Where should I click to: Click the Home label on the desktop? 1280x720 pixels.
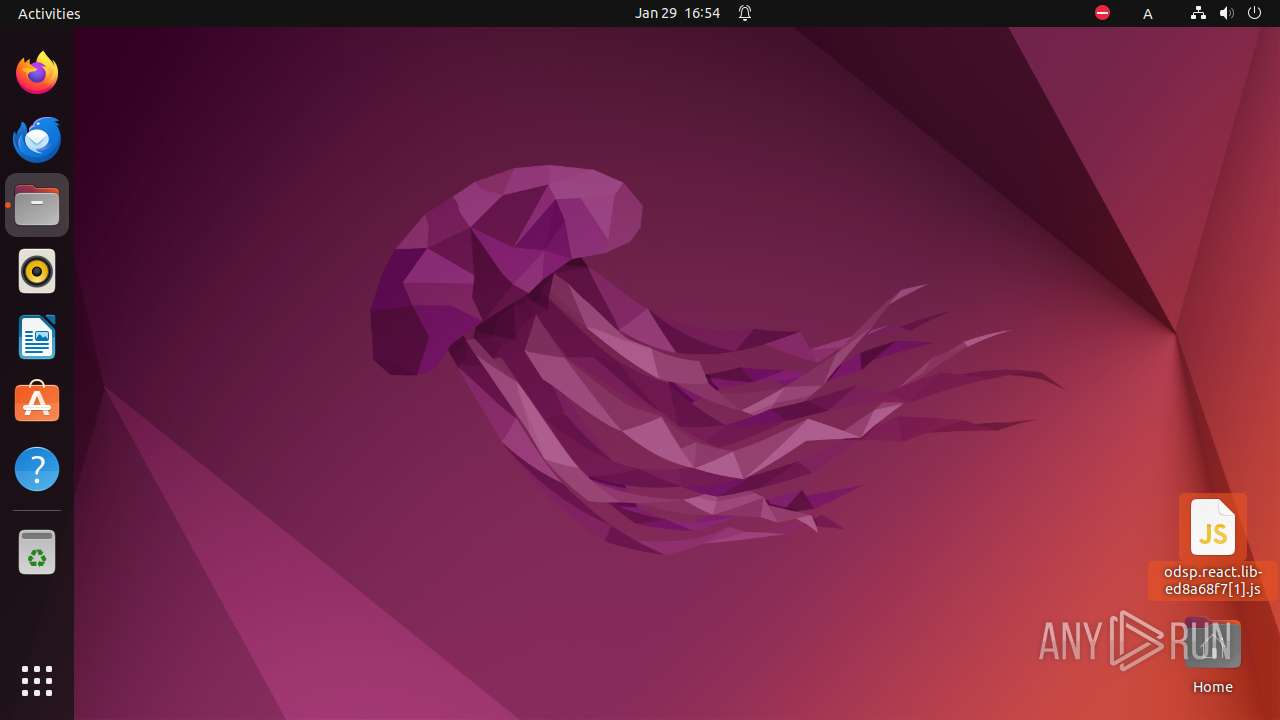[x=1213, y=687]
